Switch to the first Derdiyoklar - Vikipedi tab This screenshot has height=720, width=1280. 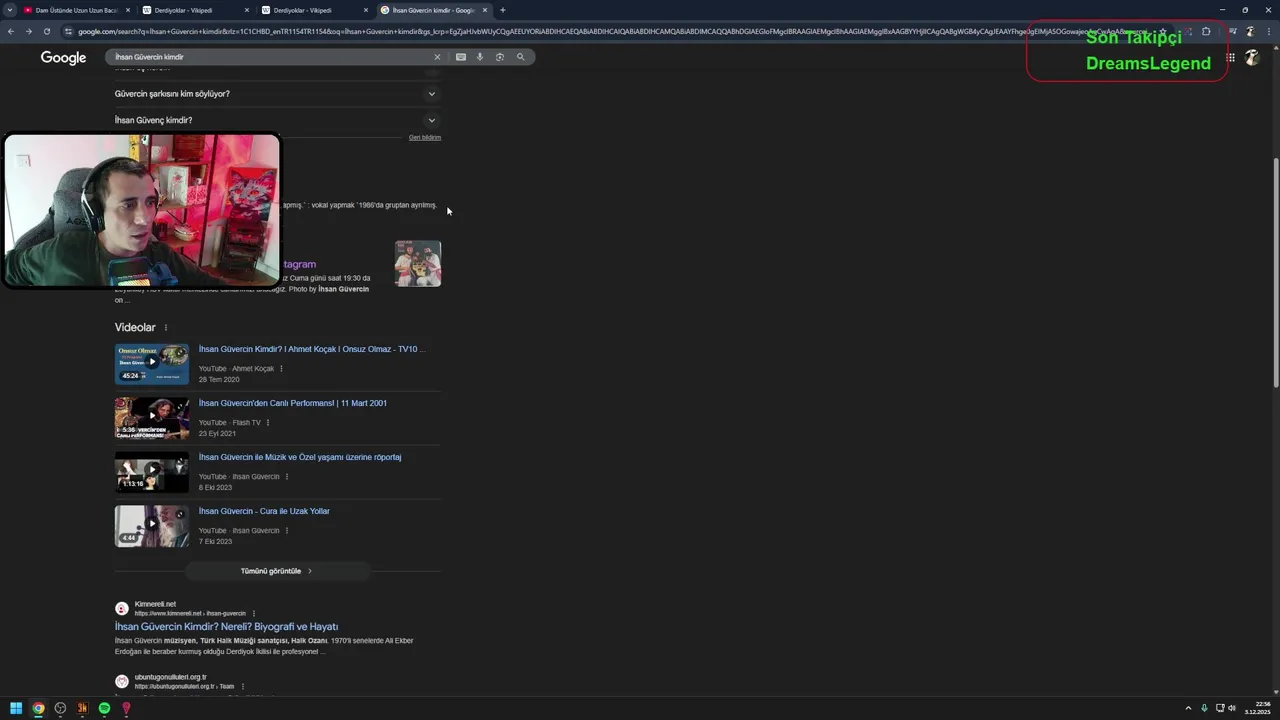pos(194,10)
